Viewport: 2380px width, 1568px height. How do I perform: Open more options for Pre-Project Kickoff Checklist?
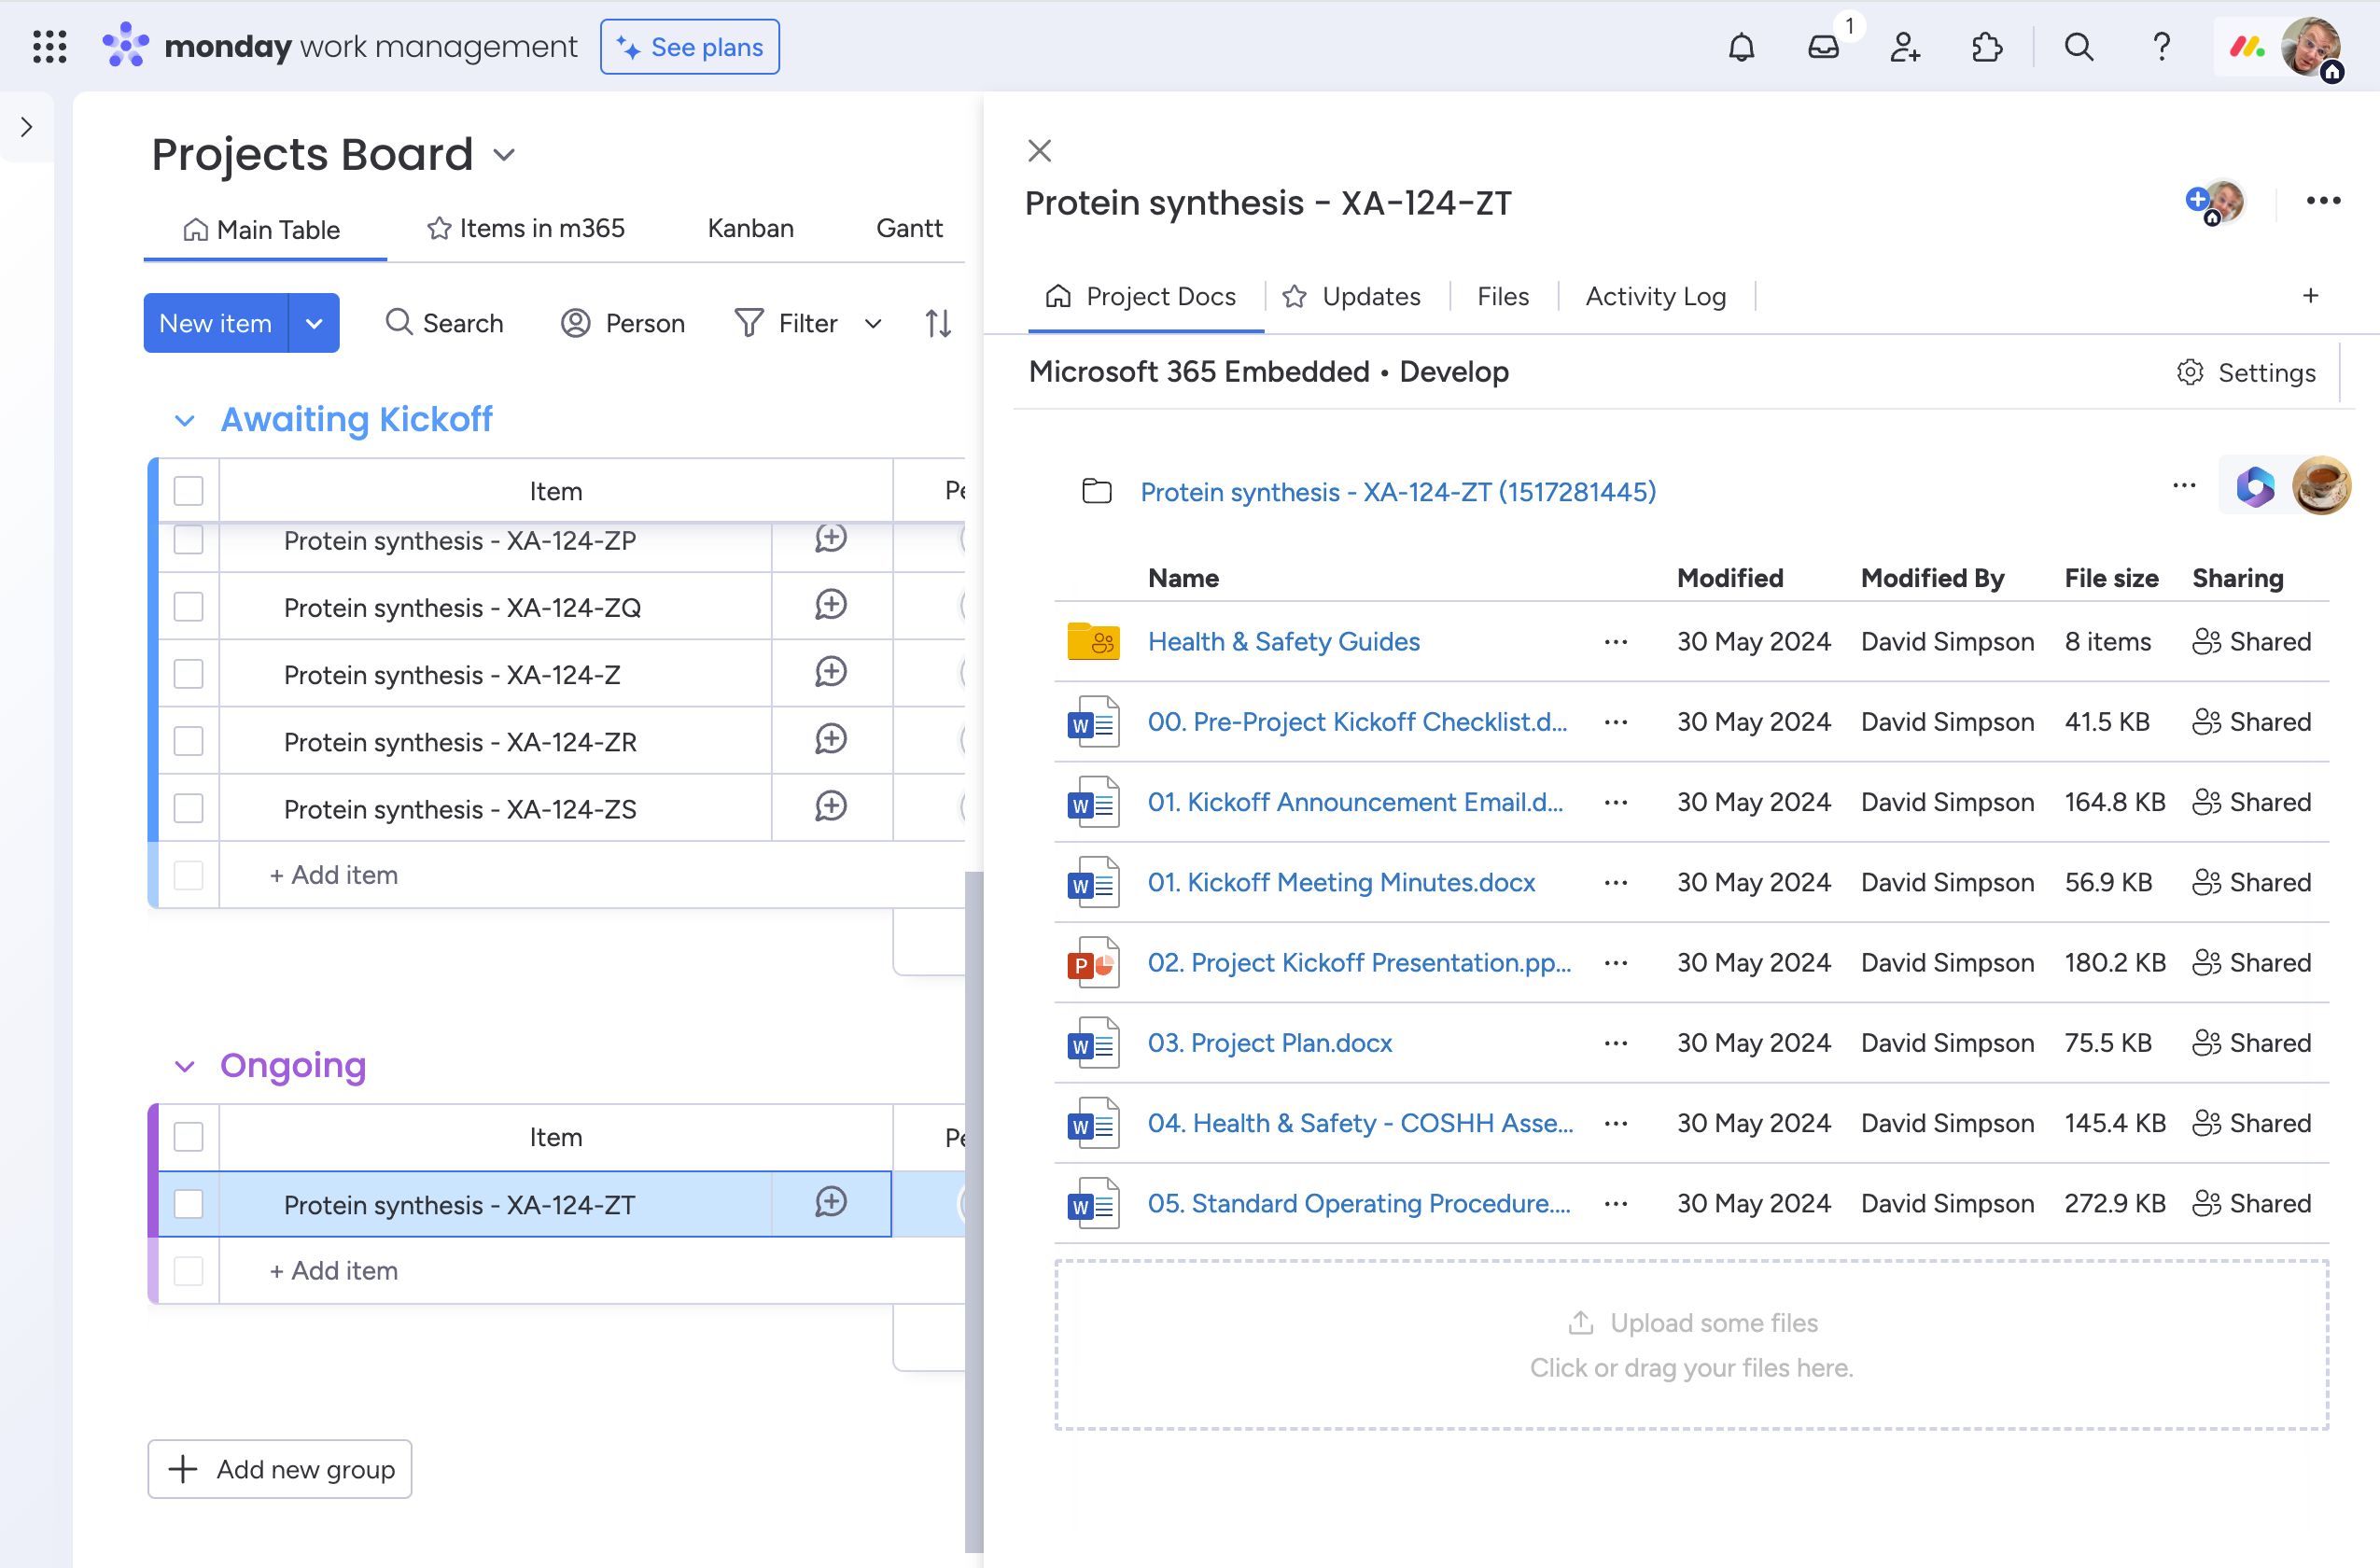pyautogui.click(x=1616, y=723)
